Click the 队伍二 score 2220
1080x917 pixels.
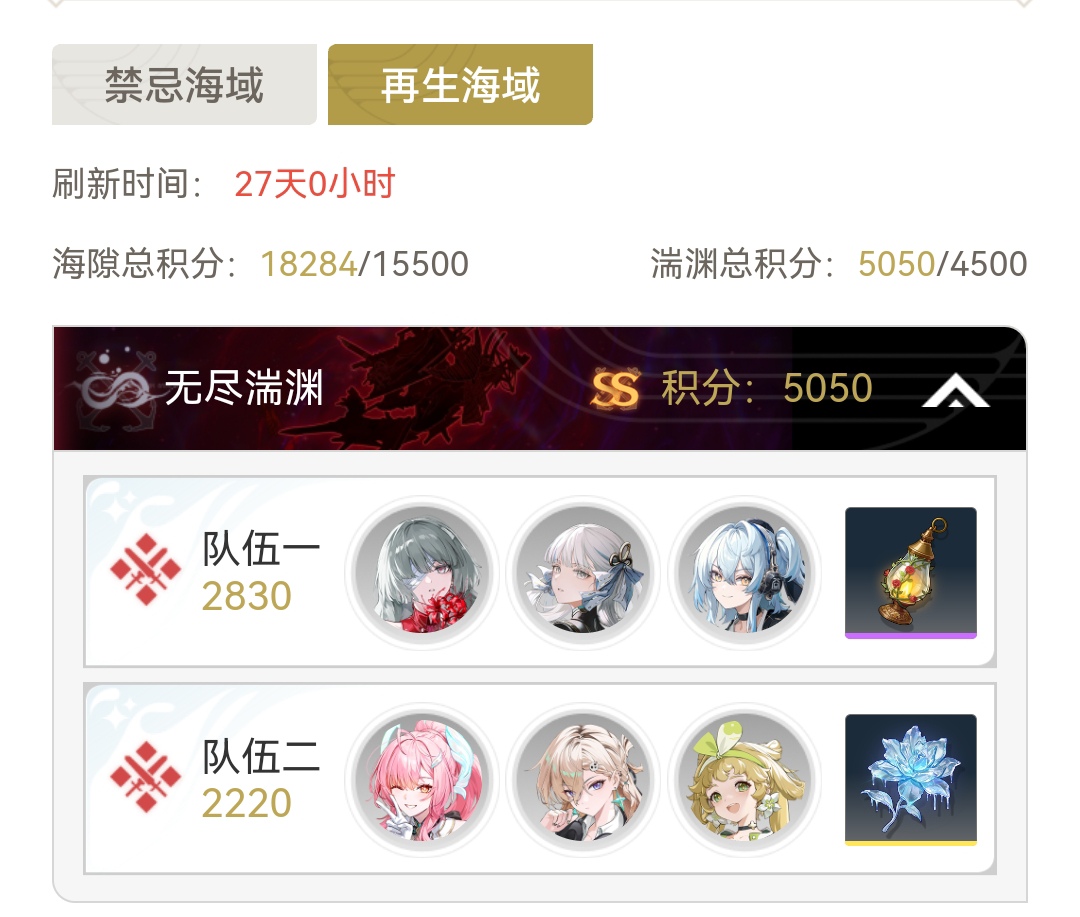coord(247,803)
